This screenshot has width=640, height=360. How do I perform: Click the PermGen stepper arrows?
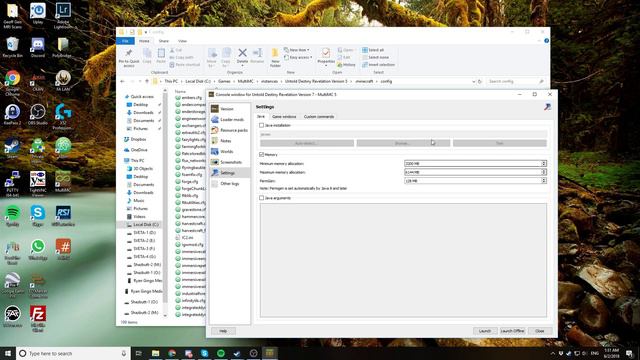[x=544, y=180]
